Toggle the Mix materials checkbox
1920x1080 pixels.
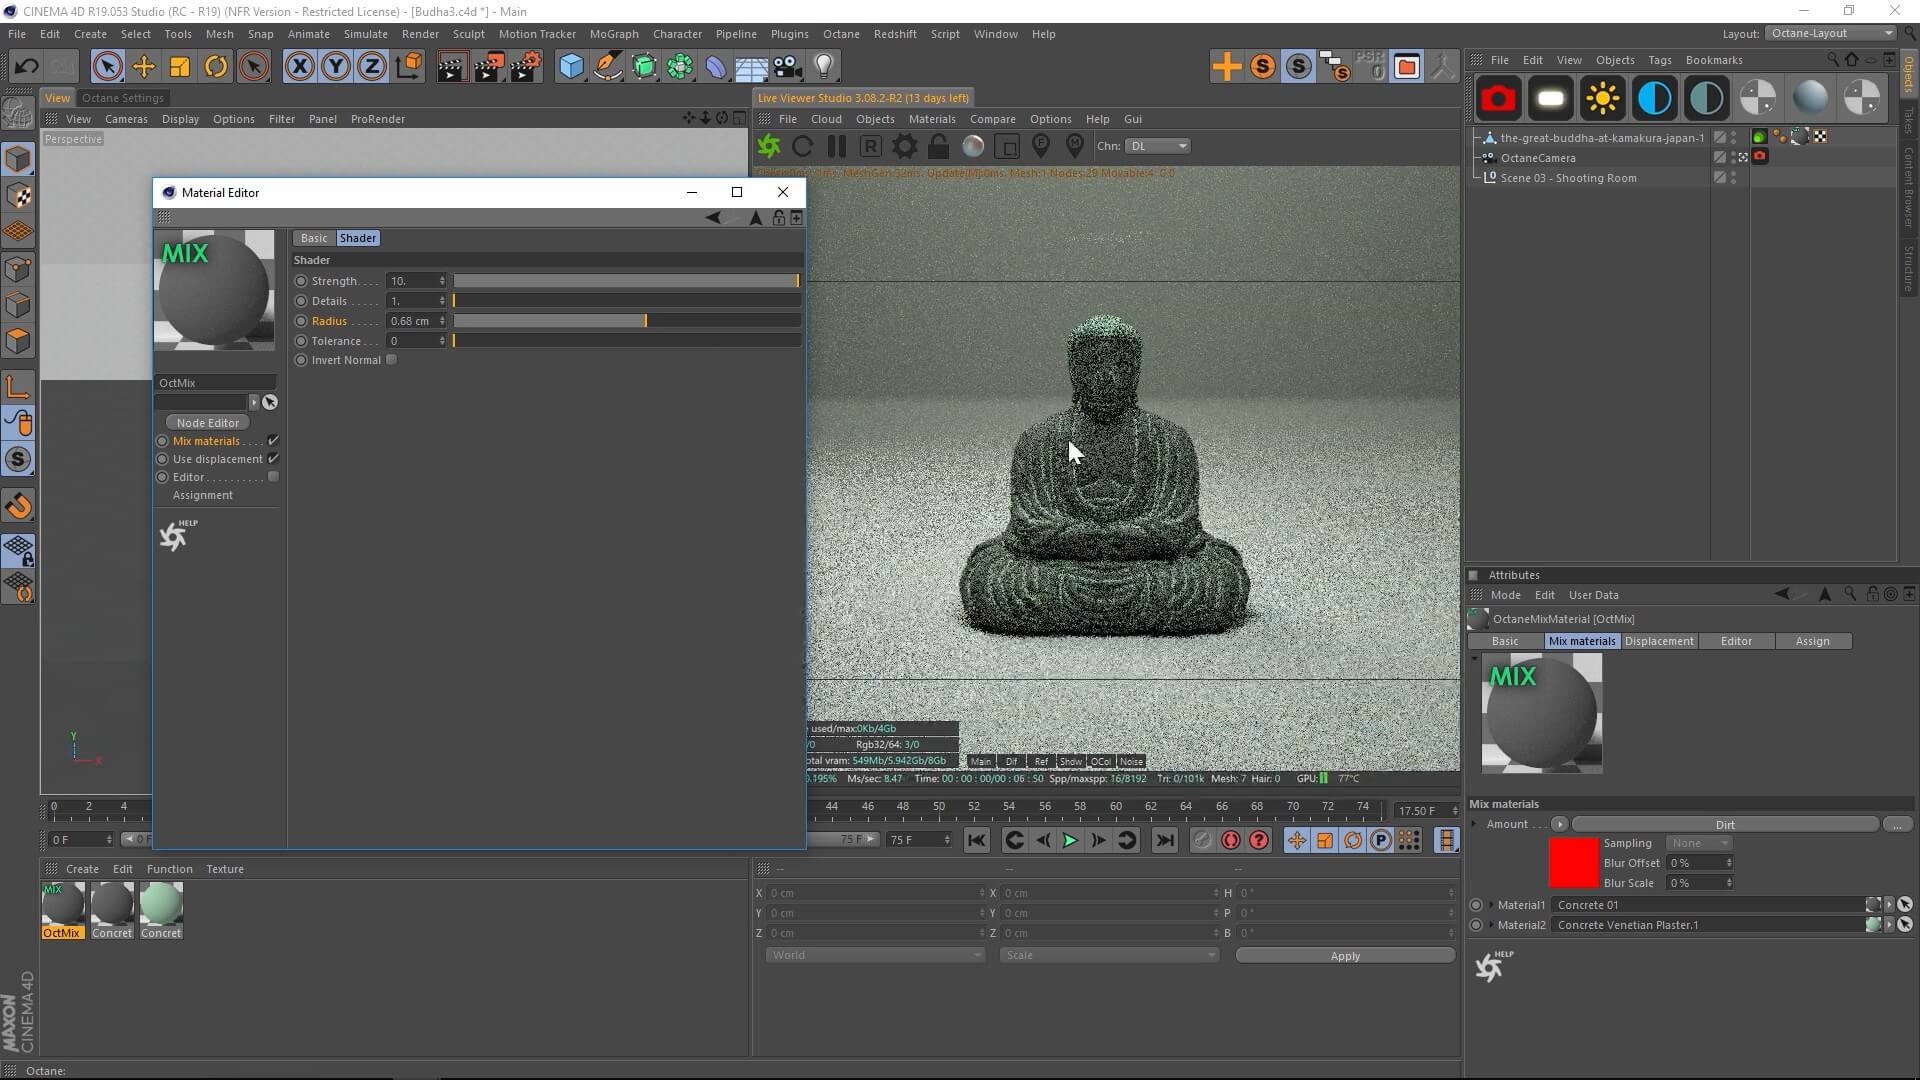[x=273, y=441]
